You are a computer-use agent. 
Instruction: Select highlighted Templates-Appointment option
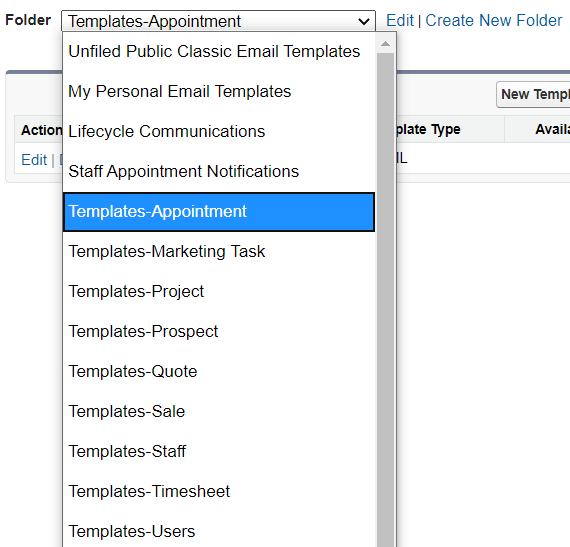(219, 212)
